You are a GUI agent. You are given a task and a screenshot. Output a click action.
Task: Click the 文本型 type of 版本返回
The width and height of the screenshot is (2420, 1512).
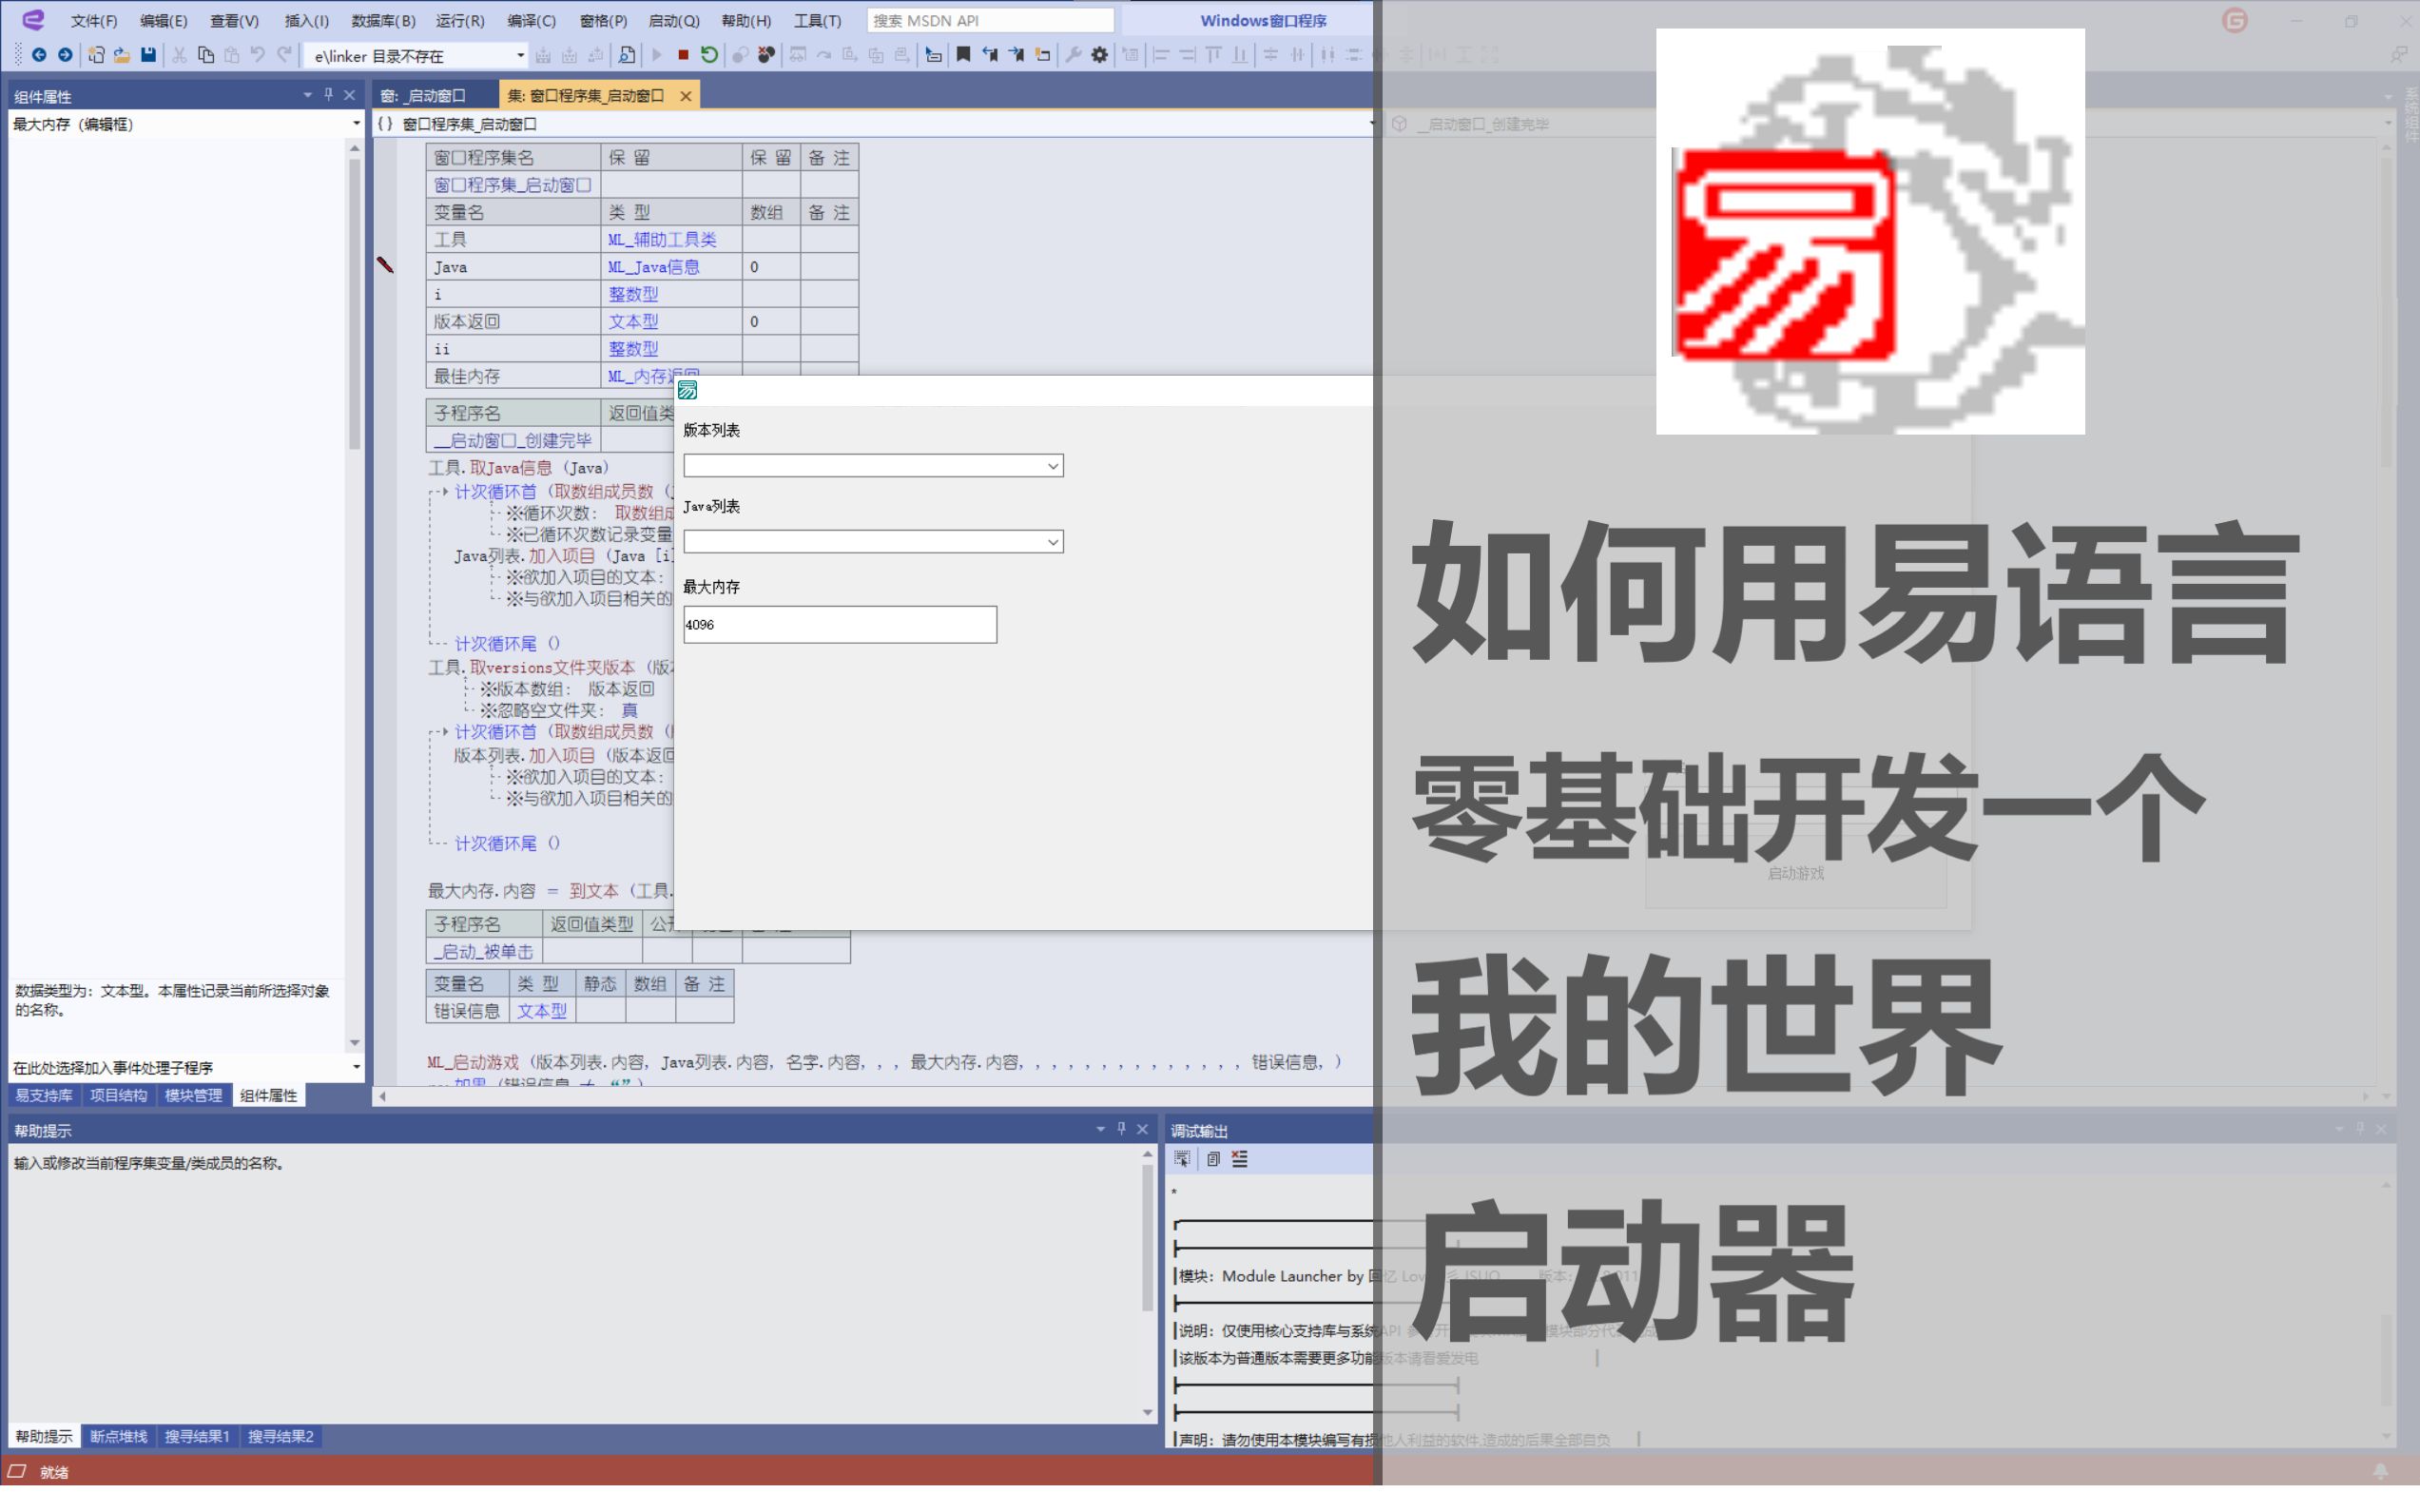(633, 322)
